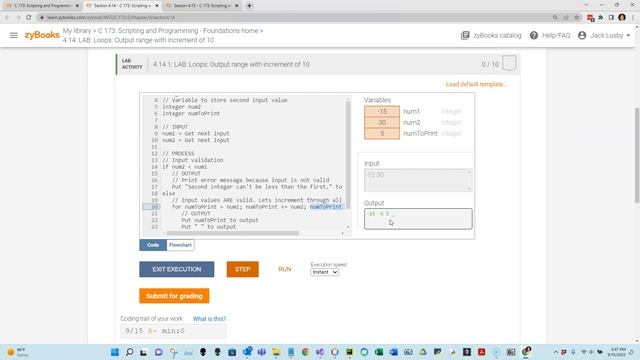Go forward using the browser forward arrow
640x360 pixels.
pos(18,18)
